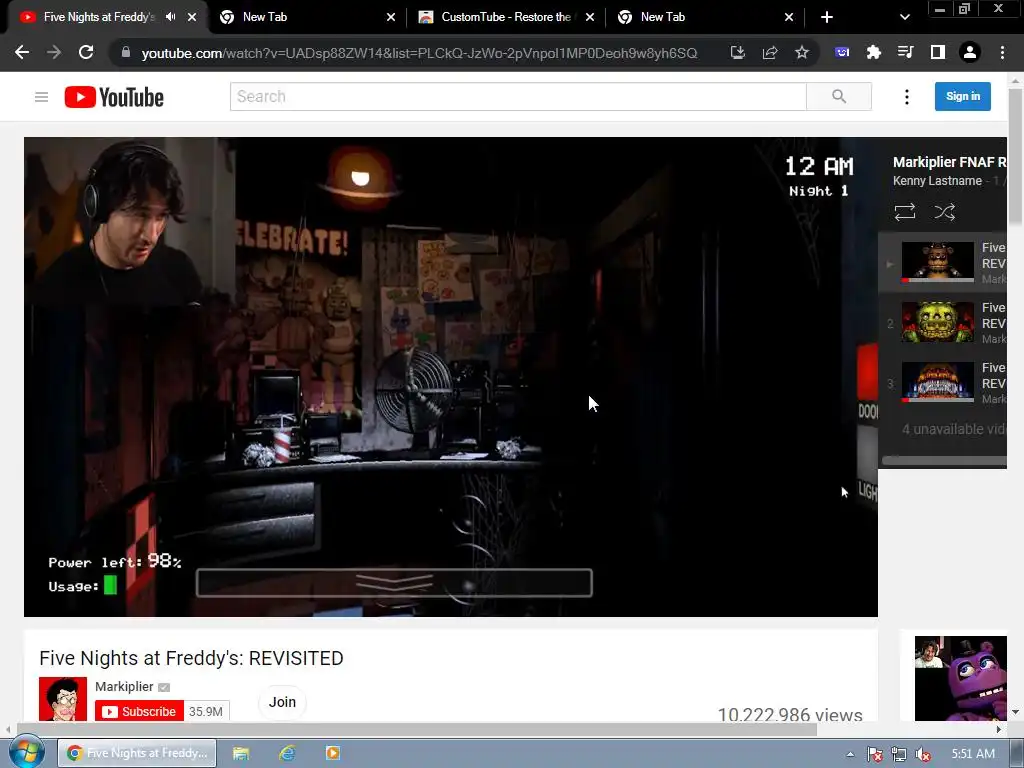Open the tab search dropdown arrow

(904, 17)
